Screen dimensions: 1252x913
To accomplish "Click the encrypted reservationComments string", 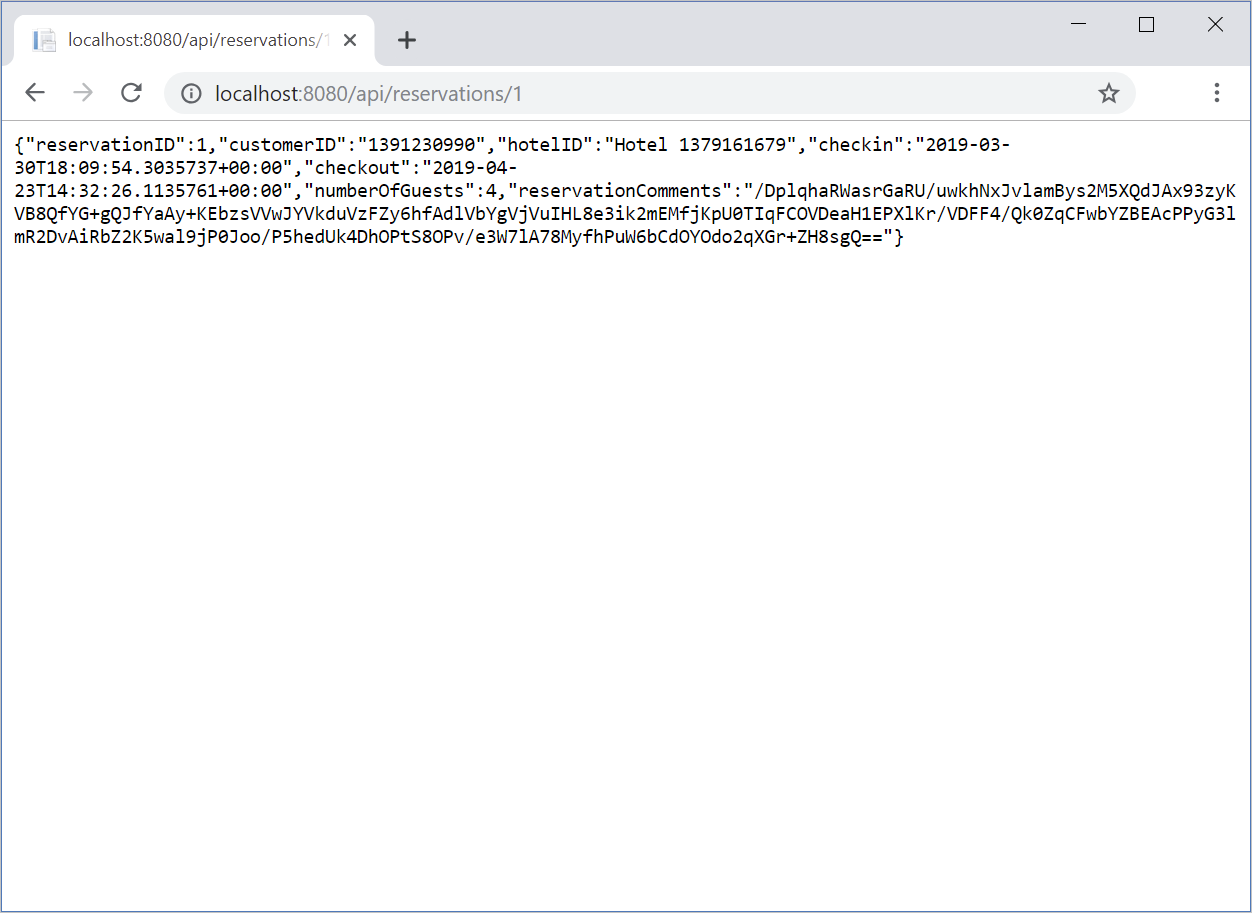I will (600, 213).
